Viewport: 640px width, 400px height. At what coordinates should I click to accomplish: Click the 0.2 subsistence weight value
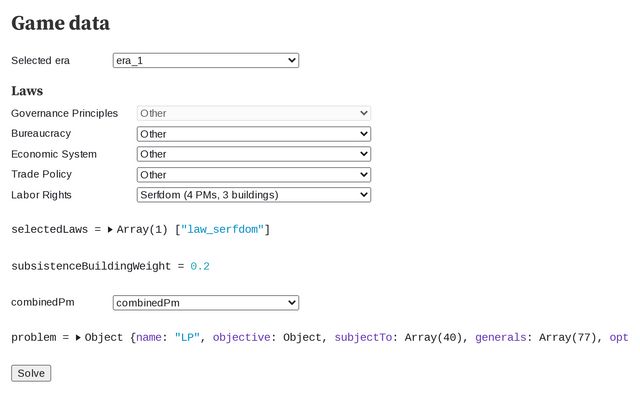[x=200, y=266]
